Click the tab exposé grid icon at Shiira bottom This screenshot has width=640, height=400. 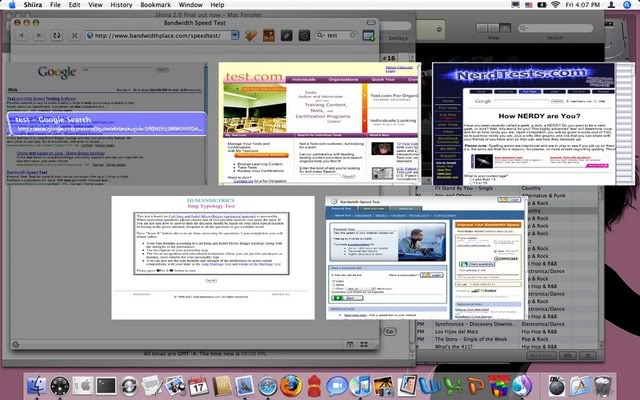(364, 344)
